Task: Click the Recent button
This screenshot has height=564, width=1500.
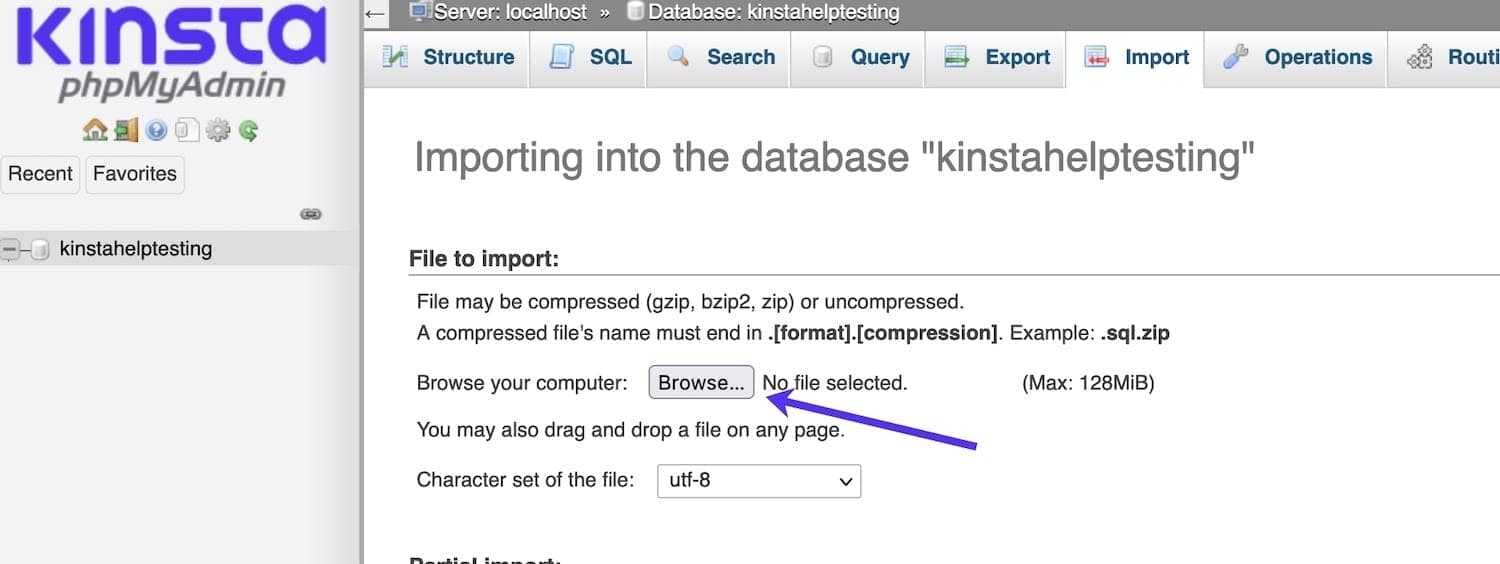Action: point(41,174)
